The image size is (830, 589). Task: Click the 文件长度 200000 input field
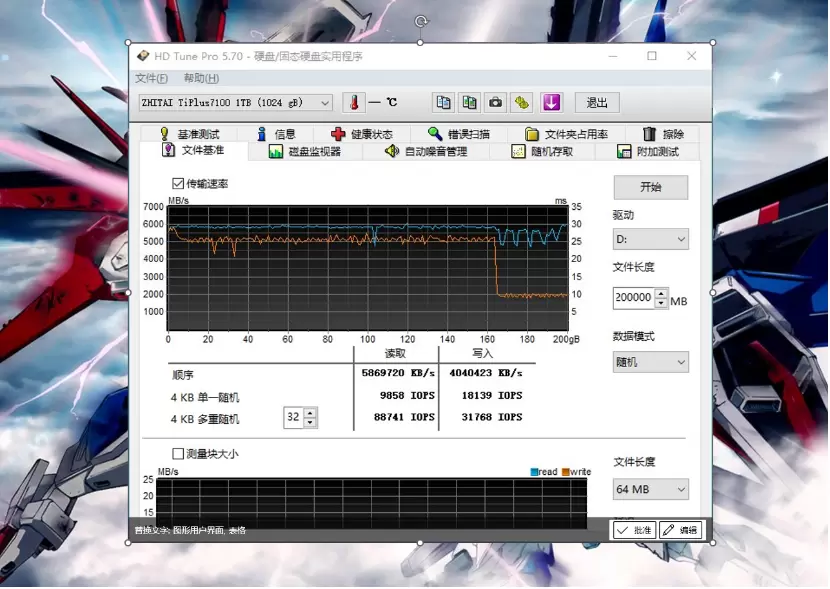(x=633, y=298)
